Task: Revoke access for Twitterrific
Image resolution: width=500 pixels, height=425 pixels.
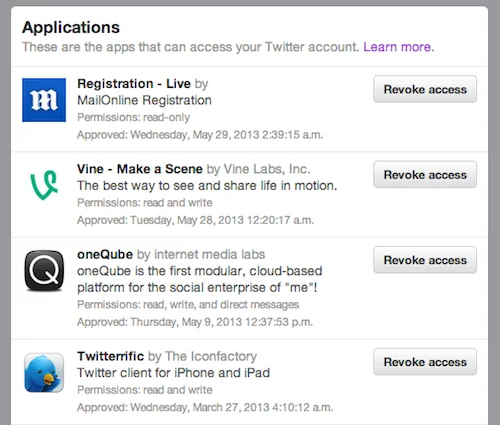Action: pos(425,362)
